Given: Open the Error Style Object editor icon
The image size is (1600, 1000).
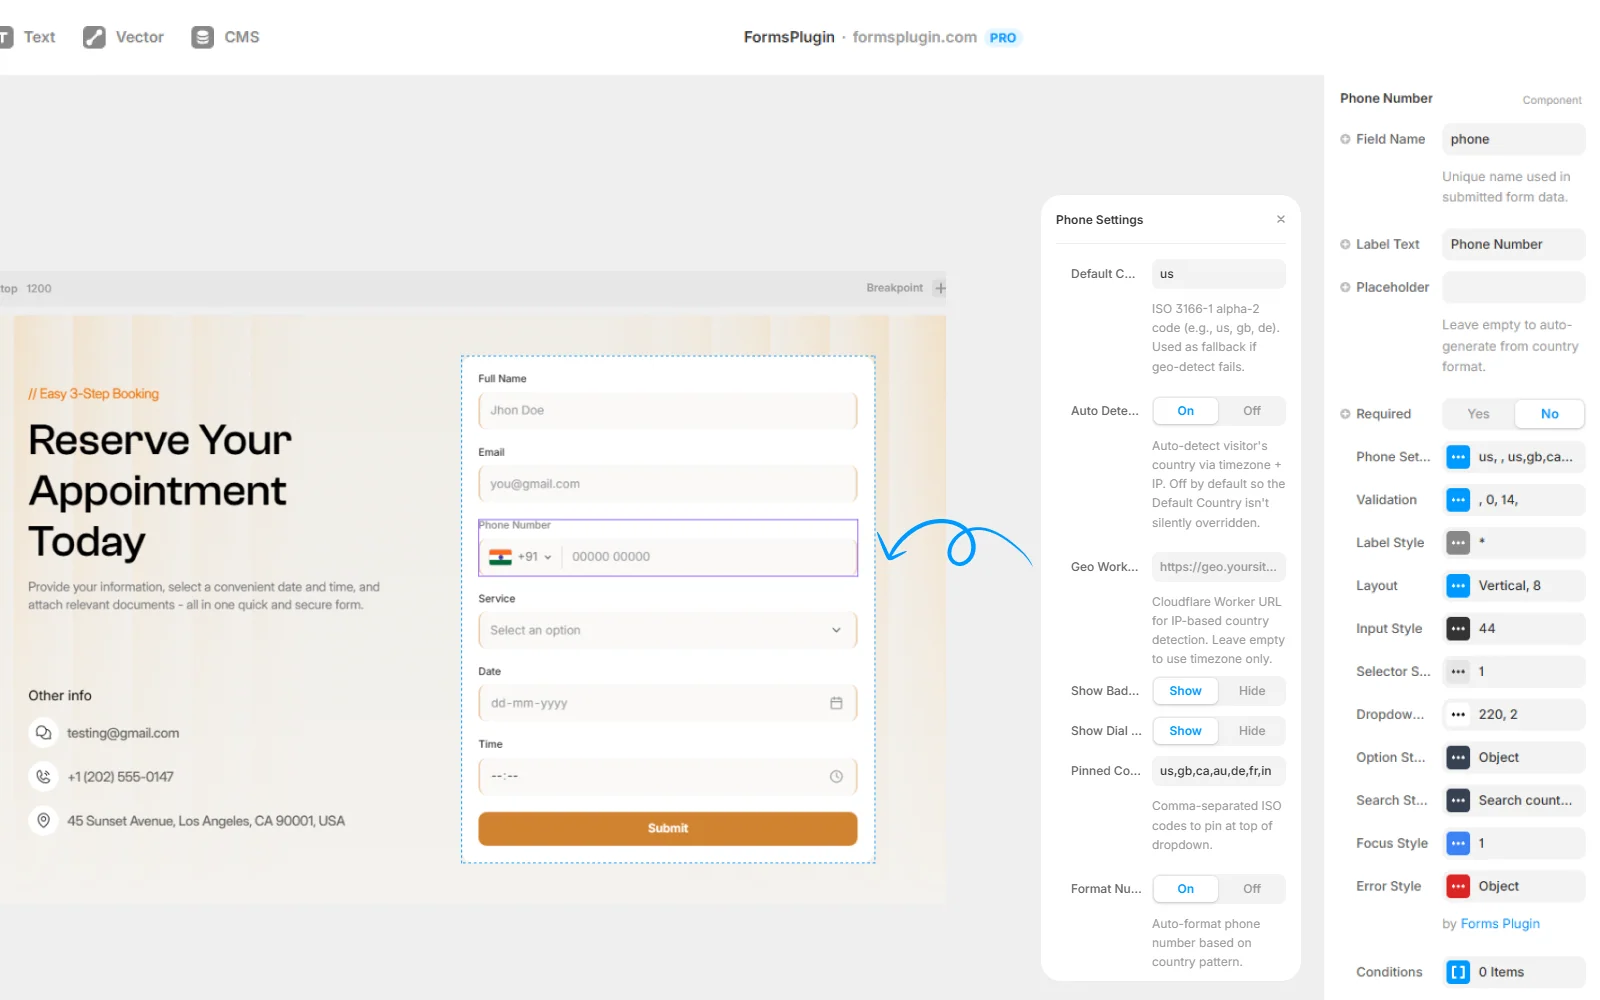Looking at the screenshot, I should pyautogui.click(x=1457, y=886).
